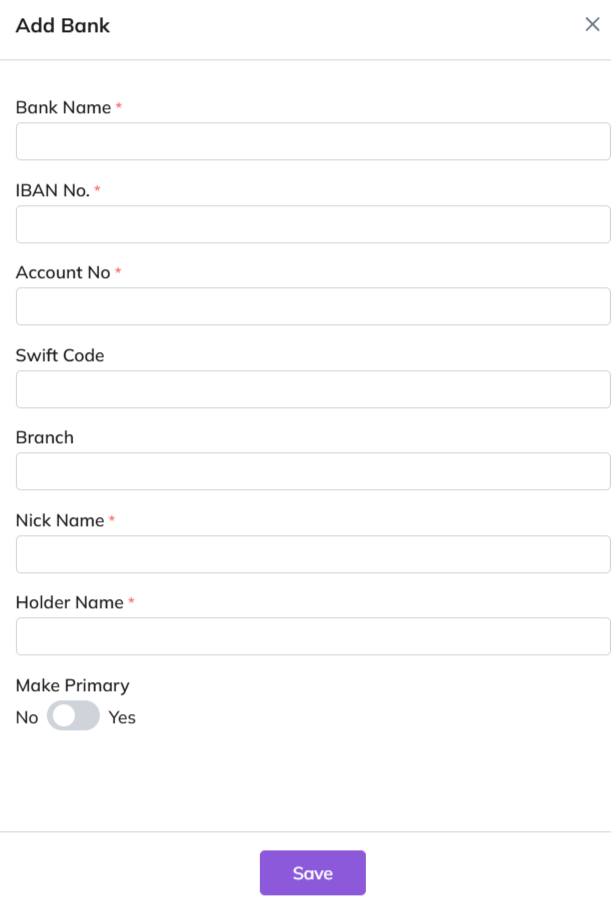This screenshot has width=611, height=904.
Task: Select the Account No input field
Action: [x=313, y=307]
